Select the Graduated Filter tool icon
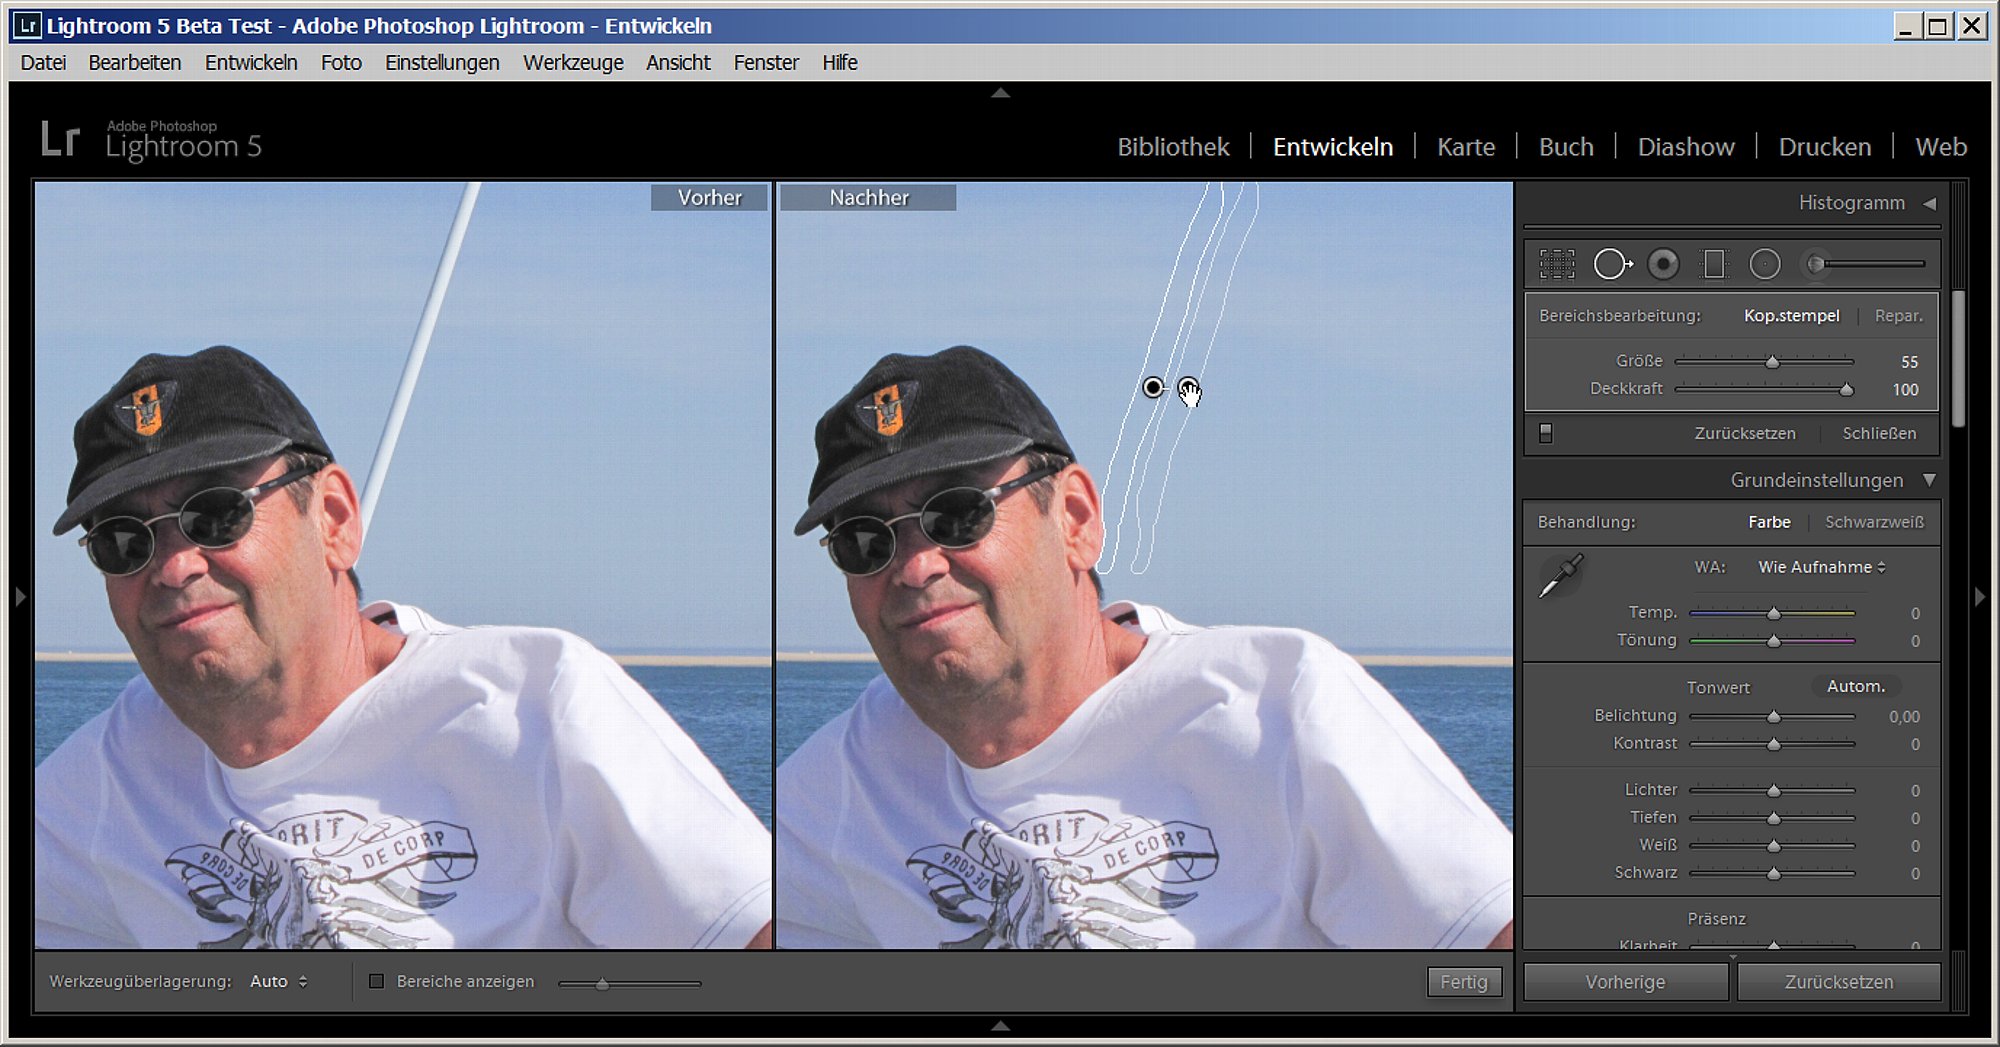This screenshot has height=1047, width=2000. (1714, 264)
